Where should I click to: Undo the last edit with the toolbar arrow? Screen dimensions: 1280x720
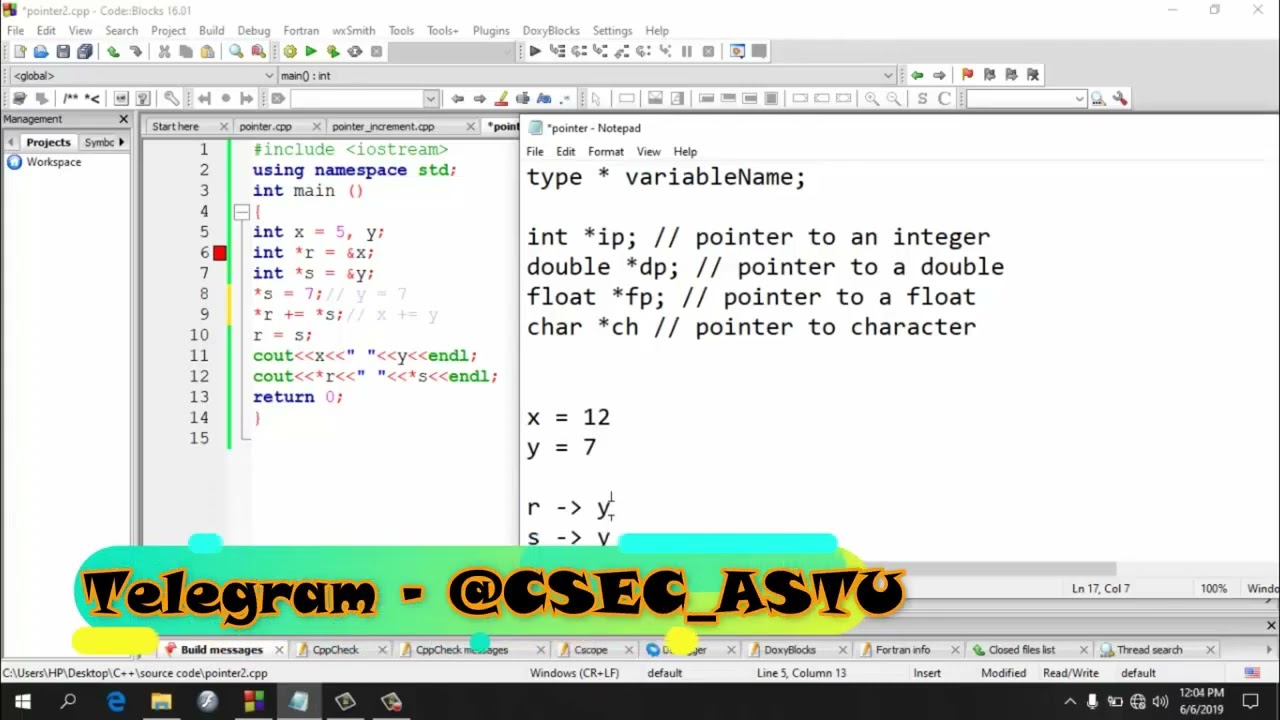pyautogui.click(x=113, y=52)
